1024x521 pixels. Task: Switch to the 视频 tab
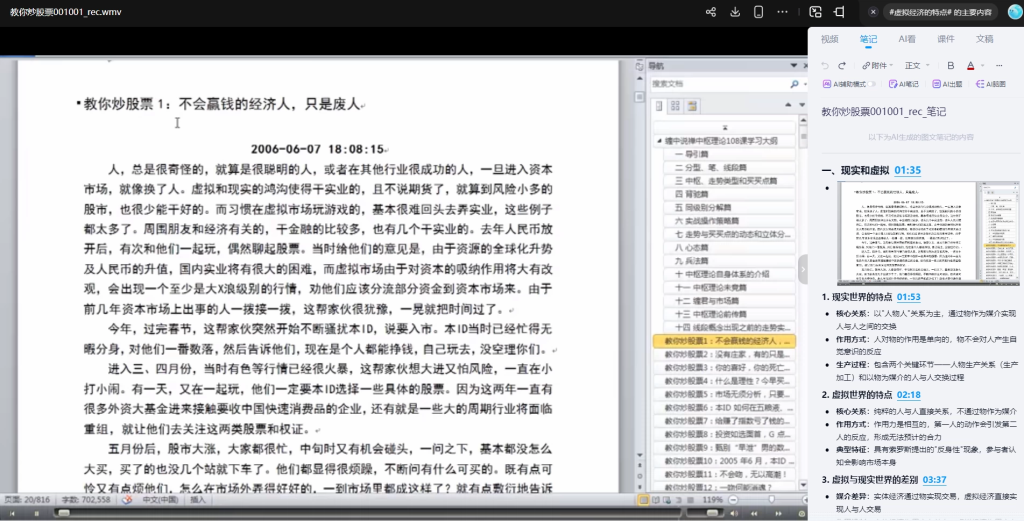tap(829, 39)
